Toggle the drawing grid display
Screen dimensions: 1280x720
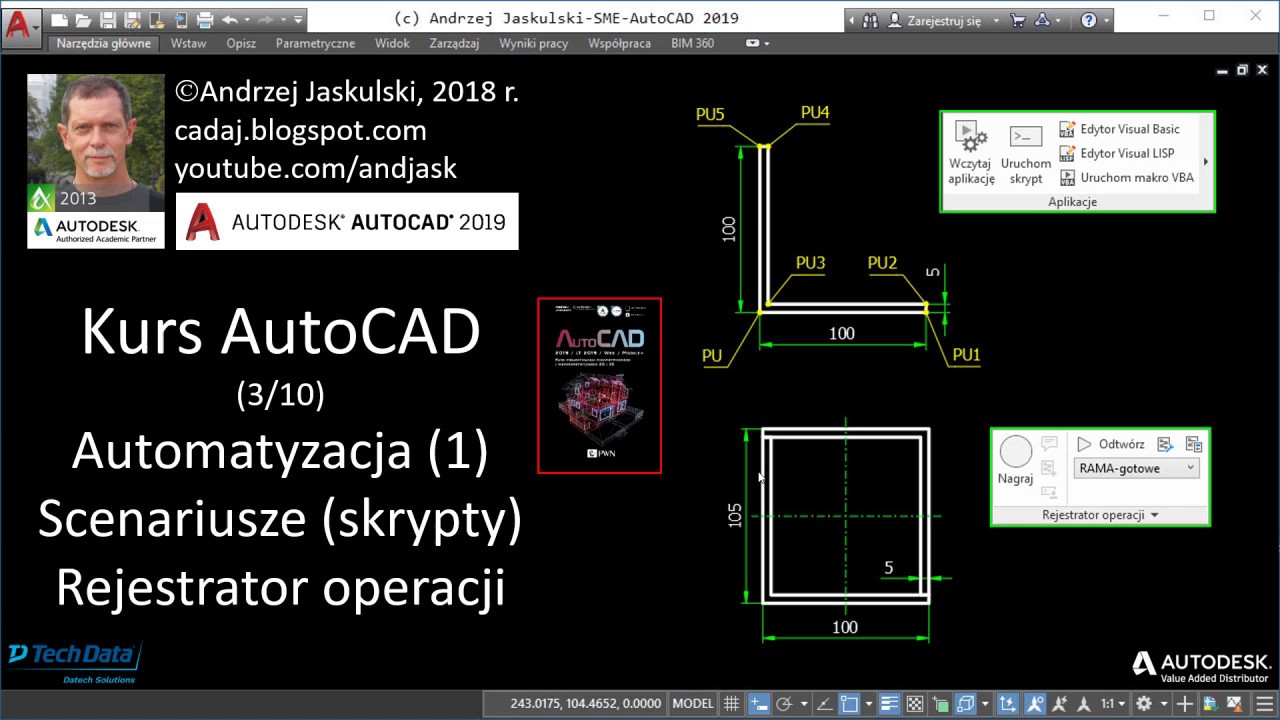coord(731,704)
